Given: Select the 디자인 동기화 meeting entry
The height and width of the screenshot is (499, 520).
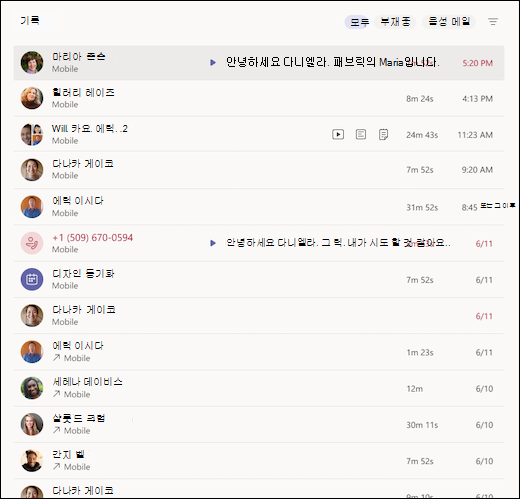Looking at the screenshot, I should tap(259, 280).
